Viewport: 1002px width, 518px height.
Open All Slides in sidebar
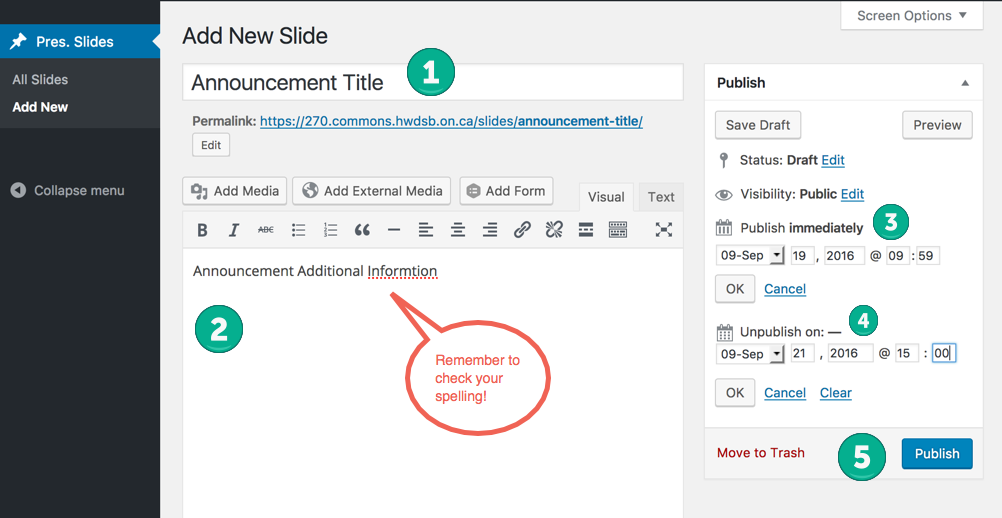(x=40, y=80)
